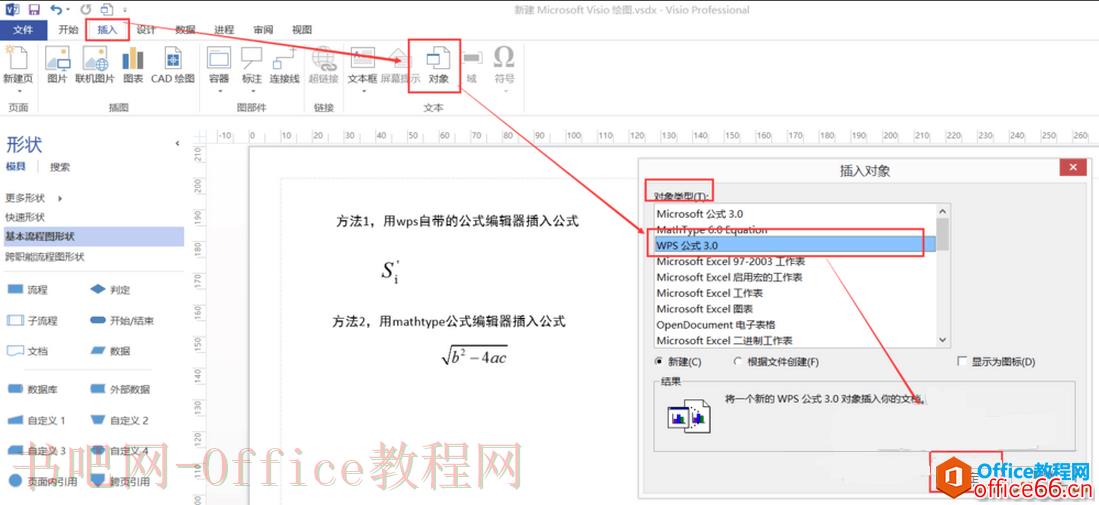Switch to the 开始 tab
The height and width of the screenshot is (505, 1099).
tap(67, 30)
